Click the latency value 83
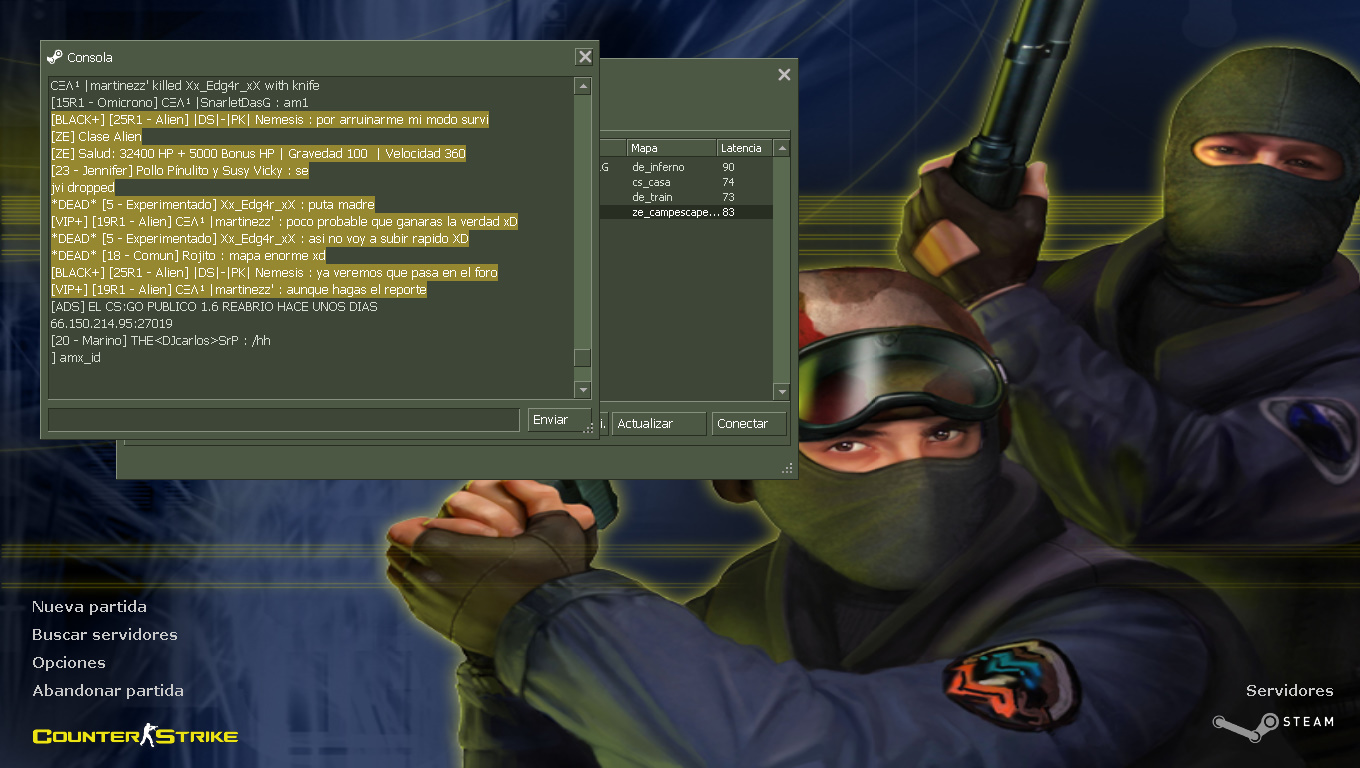Image resolution: width=1360 pixels, height=768 pixels. coord(728,212)
